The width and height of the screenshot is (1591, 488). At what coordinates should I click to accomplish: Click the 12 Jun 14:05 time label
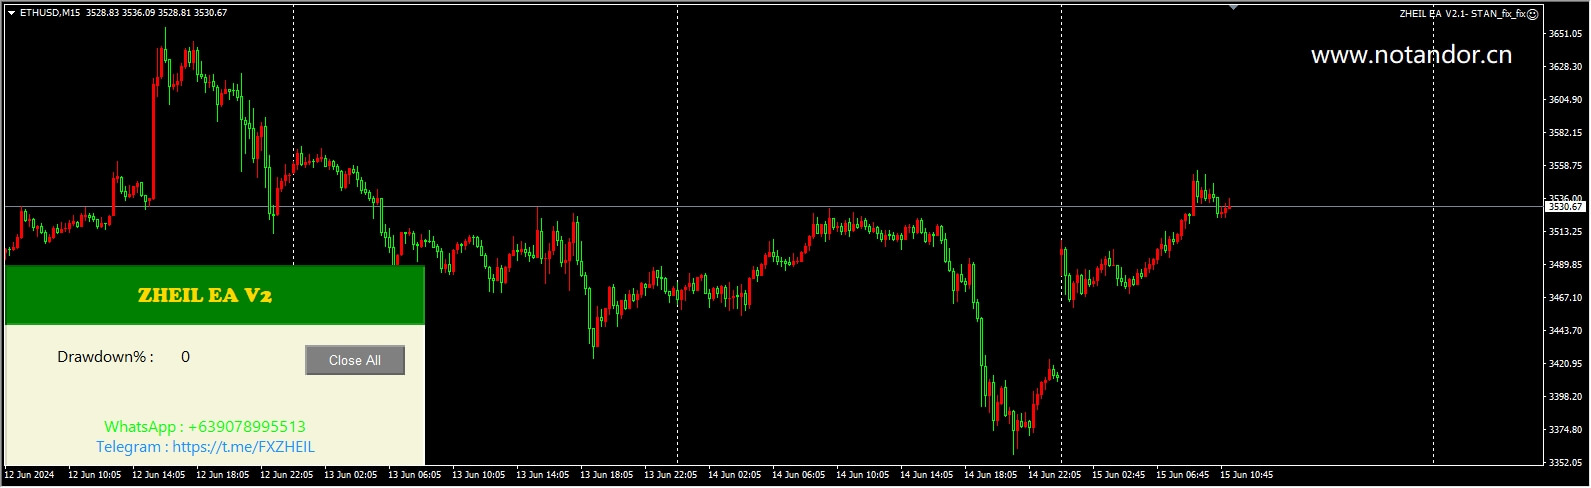(158, 475)
